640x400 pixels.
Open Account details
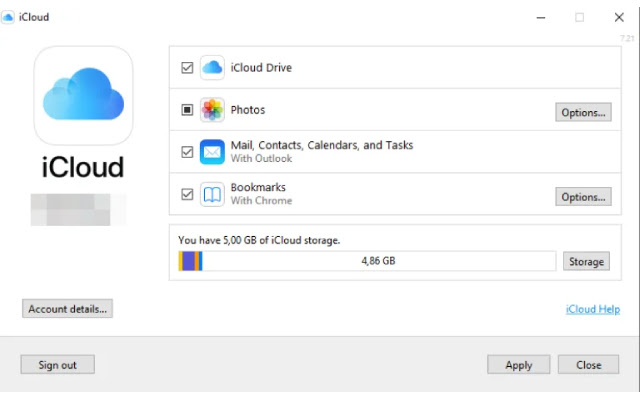(x=67, y=309)
